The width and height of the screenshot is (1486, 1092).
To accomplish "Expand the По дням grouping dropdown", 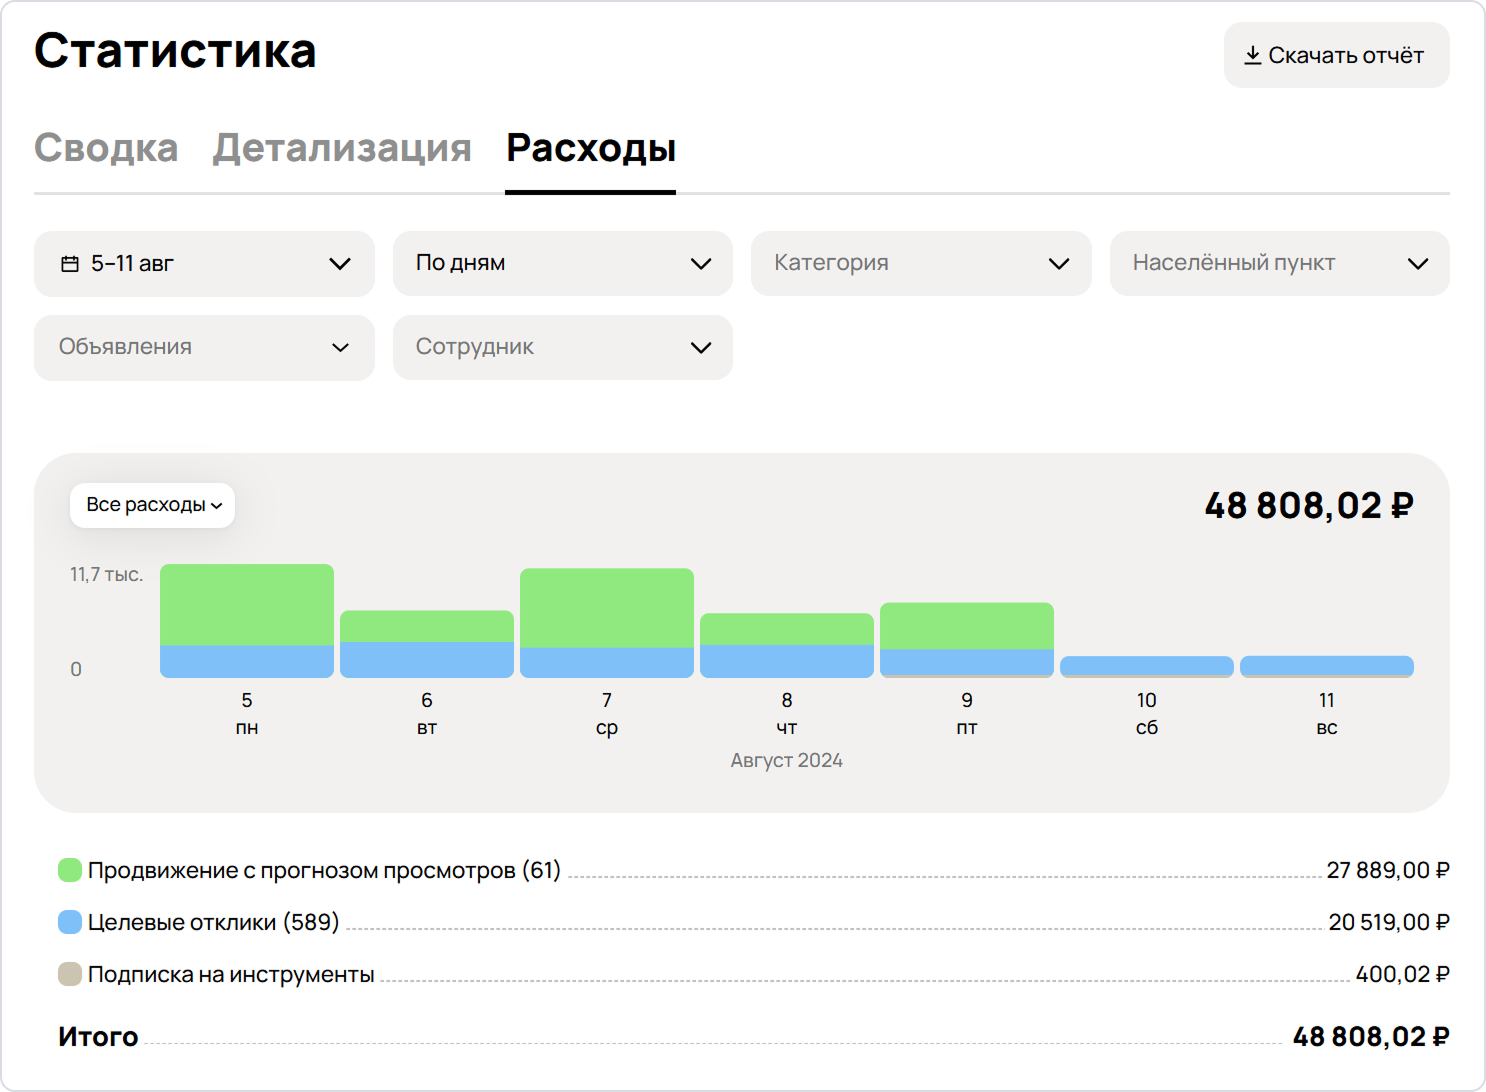I will pos(562,264).
